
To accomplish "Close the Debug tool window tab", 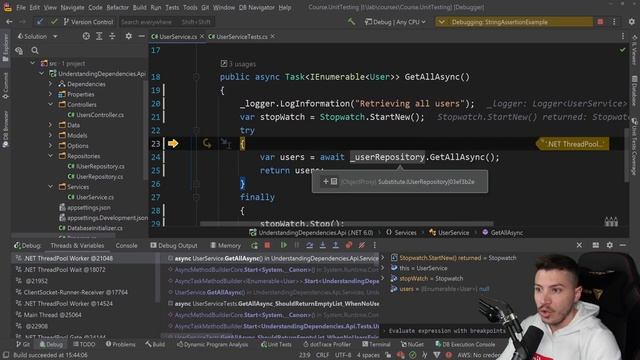I will (579, 245).
